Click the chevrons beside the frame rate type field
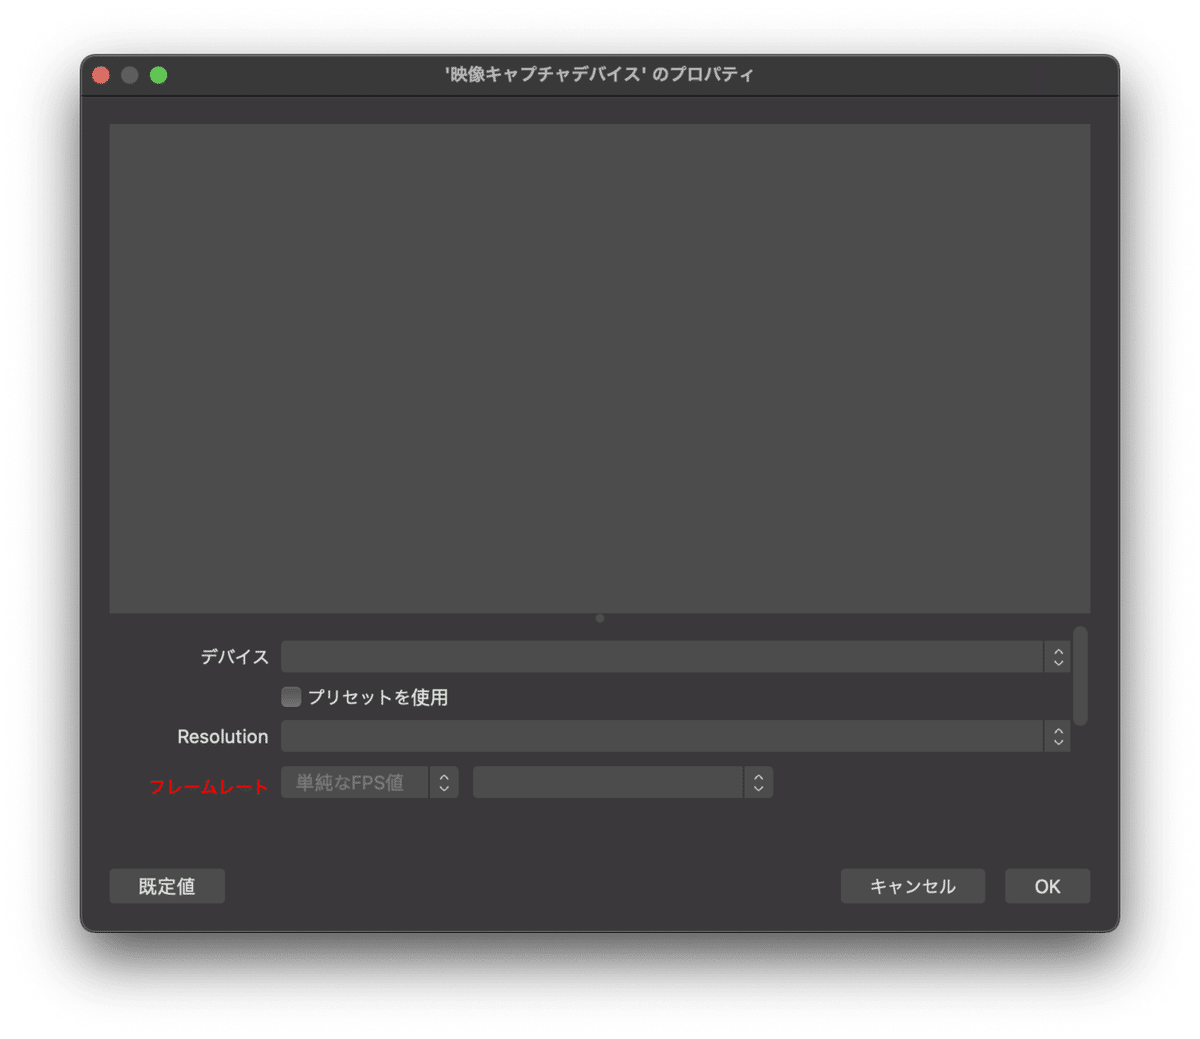1200x1039 pixels. click(x=443, y=782)
